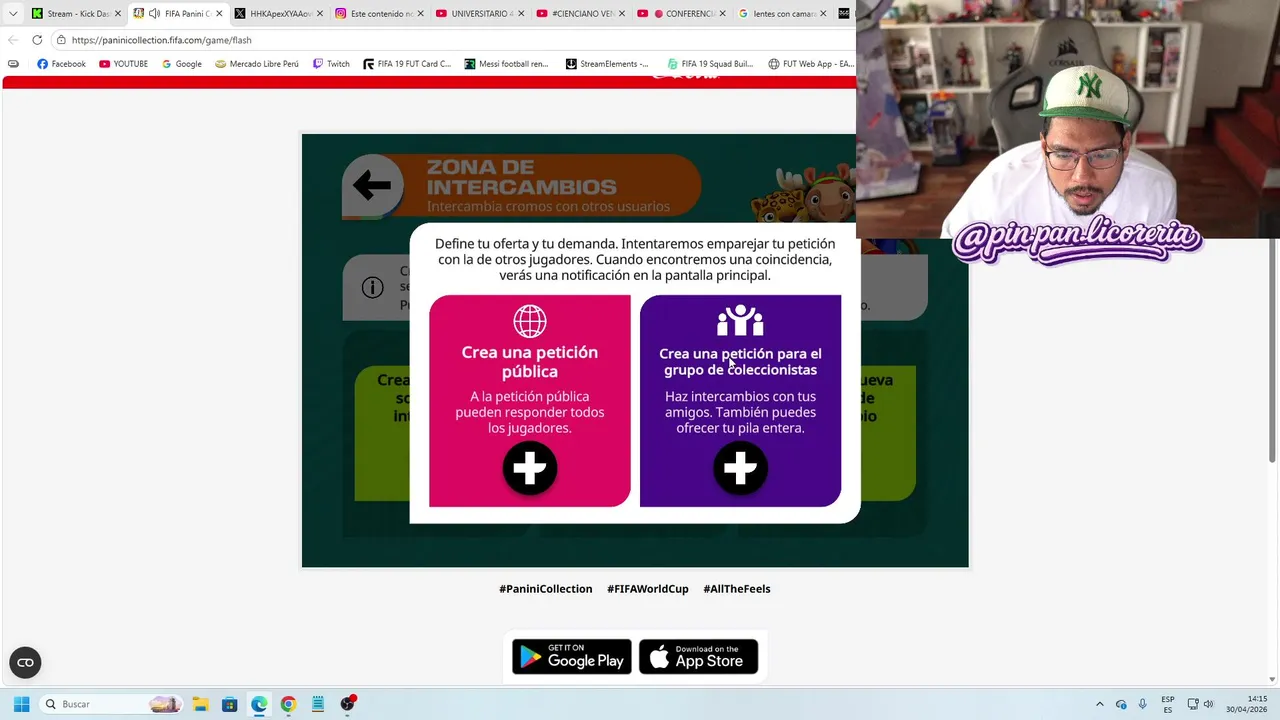Go back with the black arrow icon
This screenshot has height=720, width=1280.
(372, 184)
